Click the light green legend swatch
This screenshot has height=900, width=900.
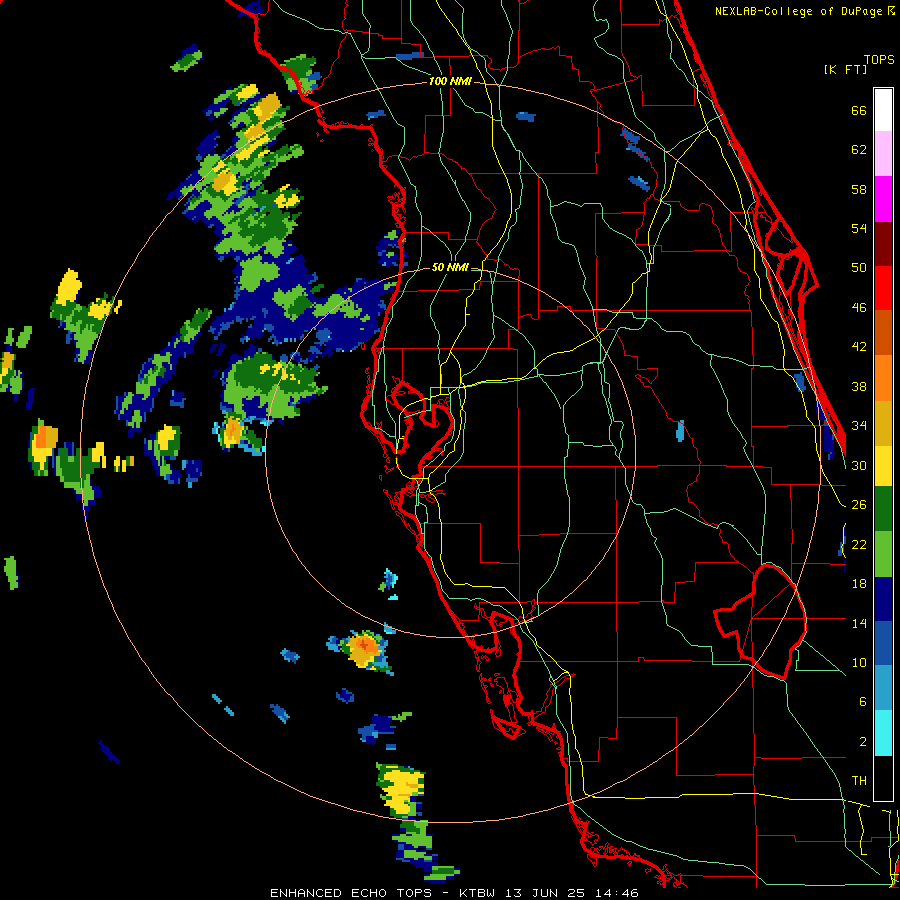tap(883, 554)
